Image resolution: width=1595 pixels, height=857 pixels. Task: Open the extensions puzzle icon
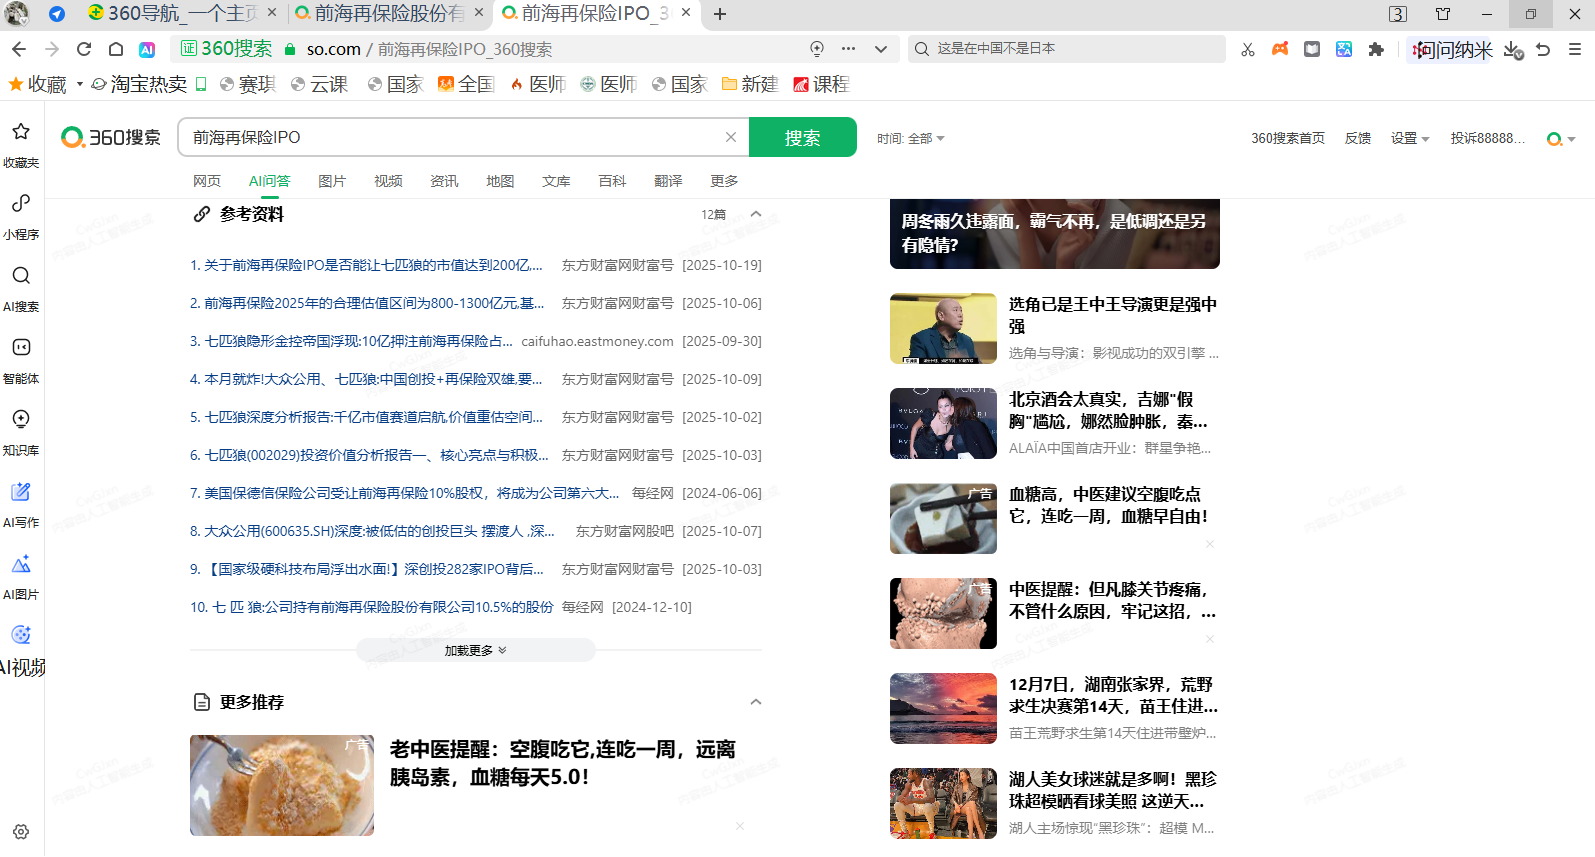pos(1376,49)
